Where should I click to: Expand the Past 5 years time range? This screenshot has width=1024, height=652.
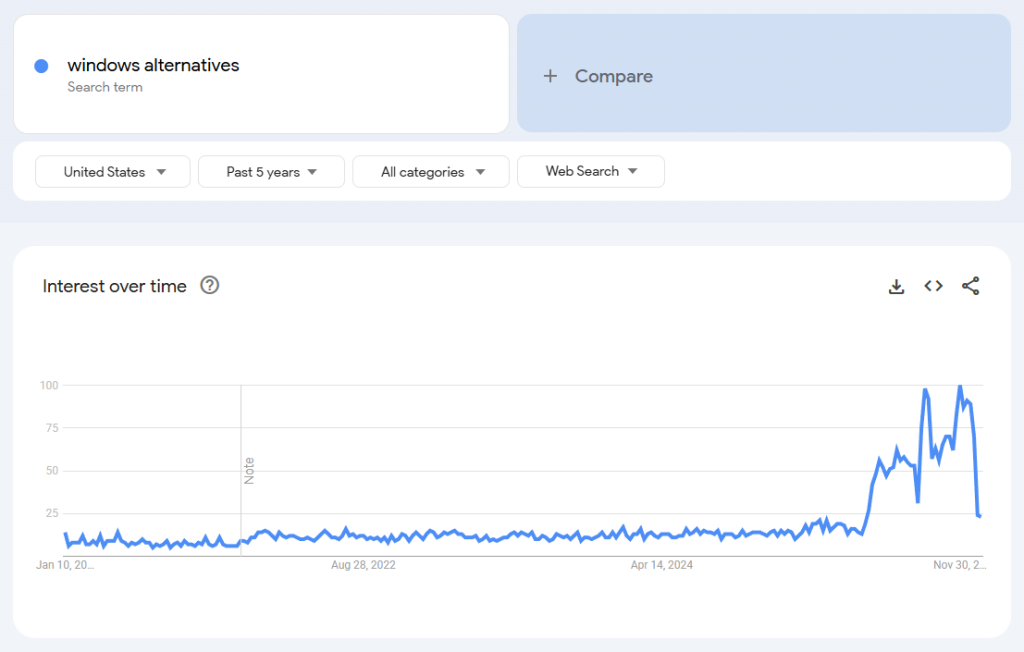click(x=271, y=172)
